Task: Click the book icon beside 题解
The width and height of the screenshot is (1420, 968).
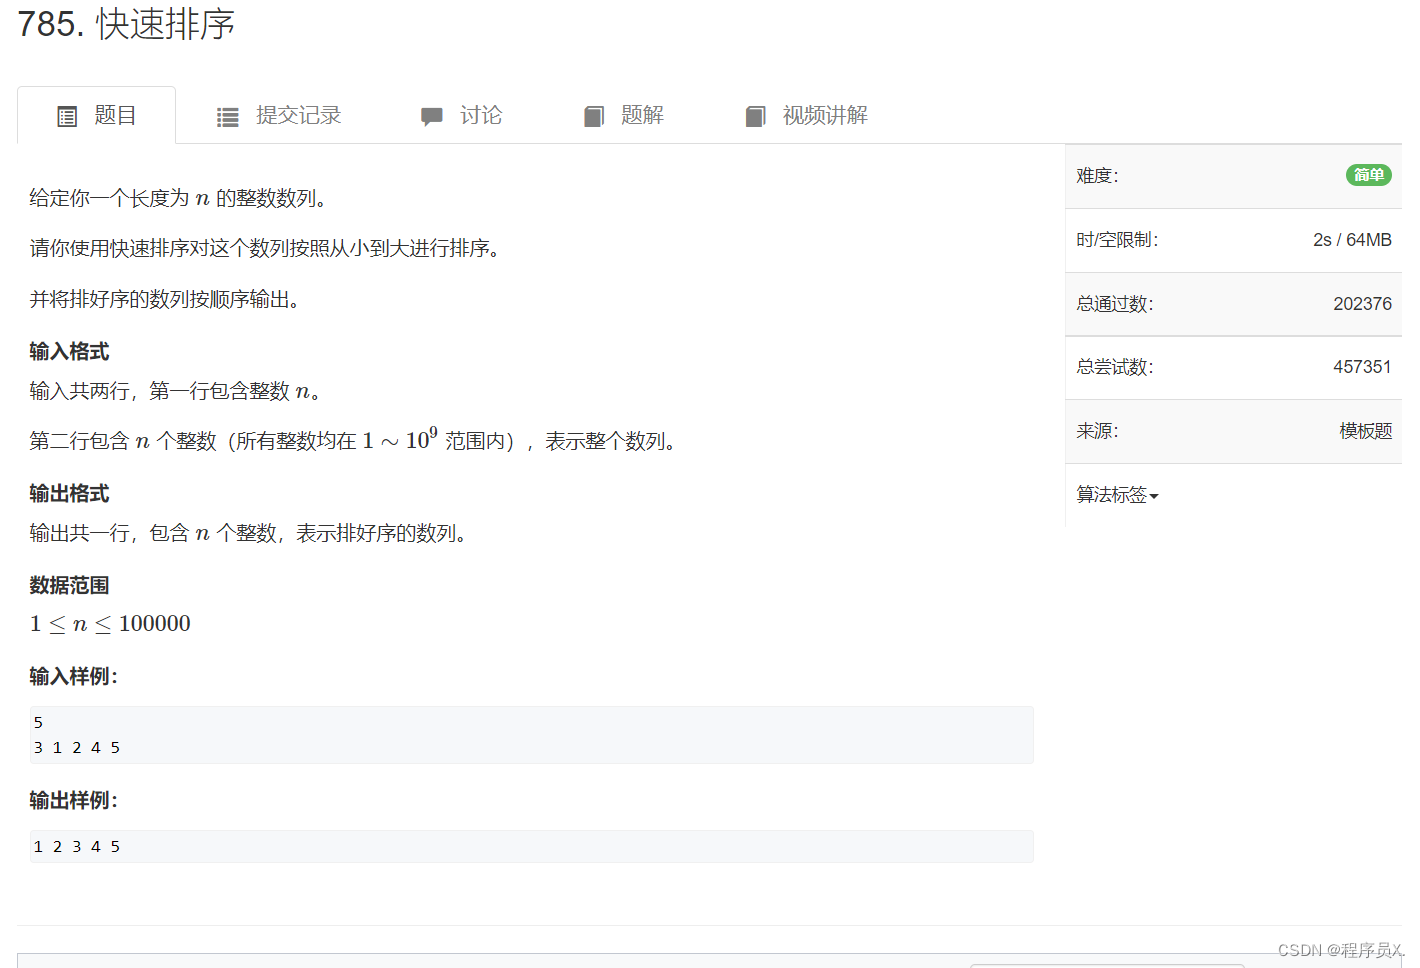Action: (594, 115)
